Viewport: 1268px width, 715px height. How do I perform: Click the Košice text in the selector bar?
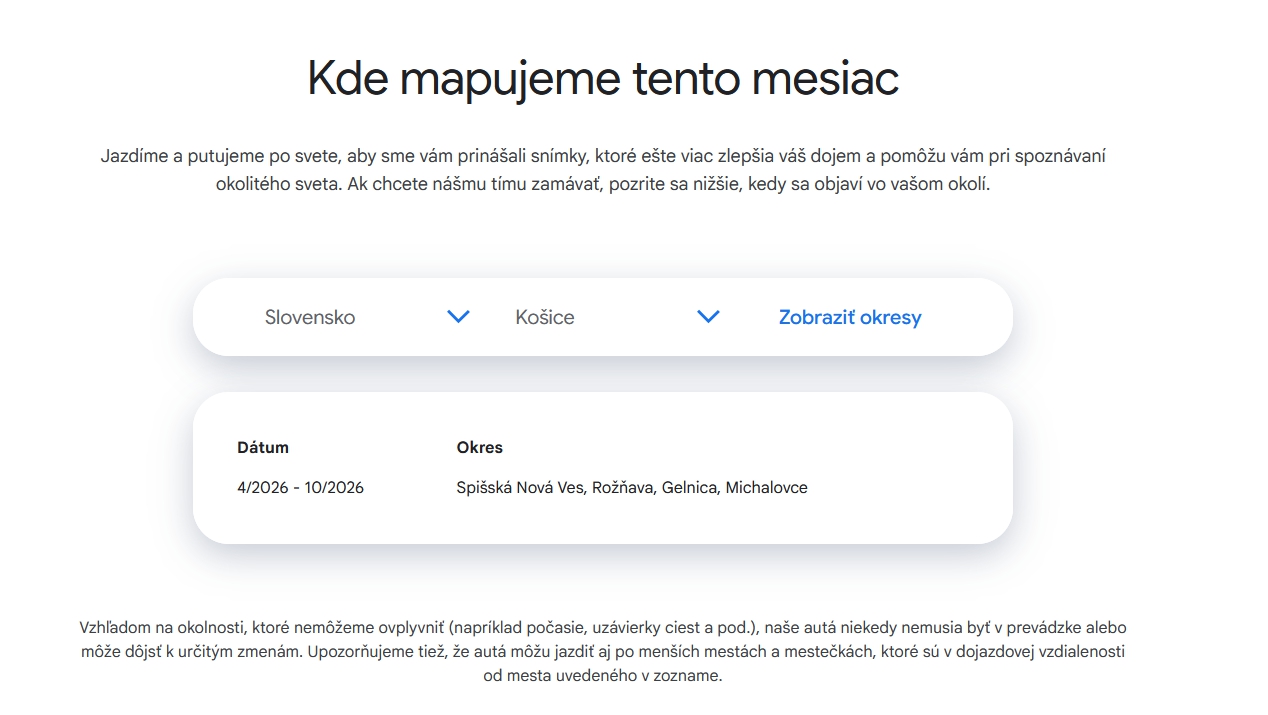tap(545, 317)
